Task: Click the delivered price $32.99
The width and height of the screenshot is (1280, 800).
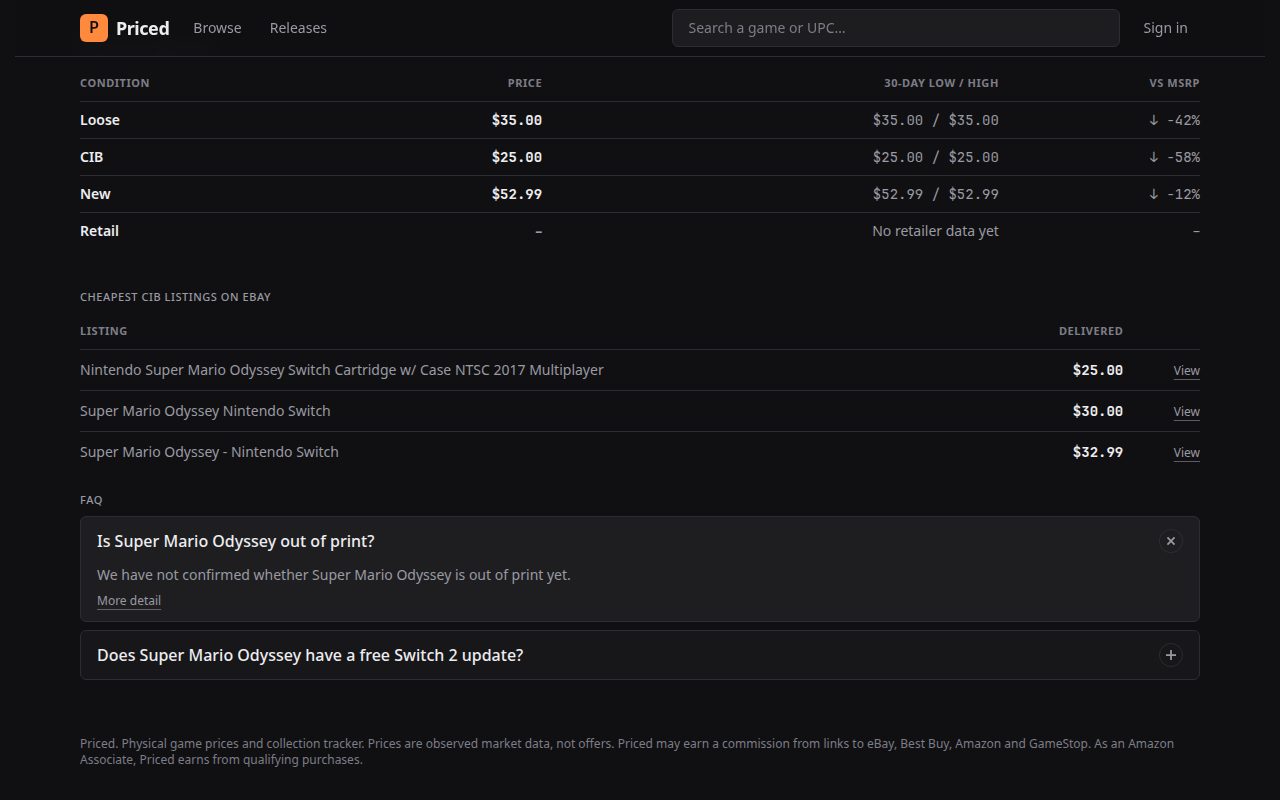Action: (1098, 452)
